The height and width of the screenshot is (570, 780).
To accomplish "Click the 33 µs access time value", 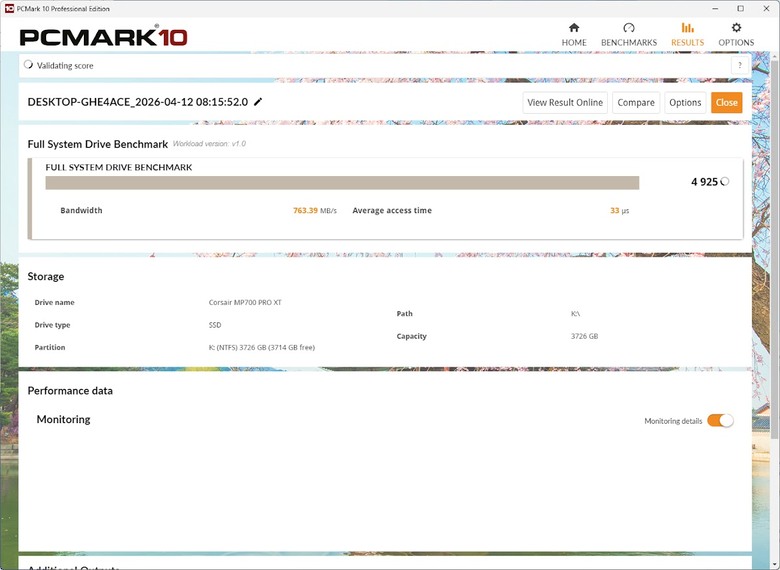I will tap(619, 210).
